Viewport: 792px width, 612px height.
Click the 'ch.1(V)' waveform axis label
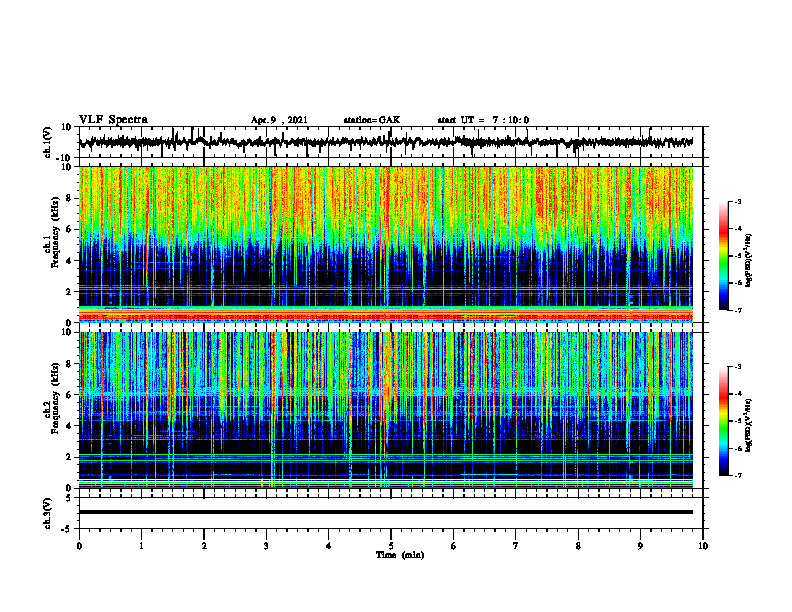(48, 142)
